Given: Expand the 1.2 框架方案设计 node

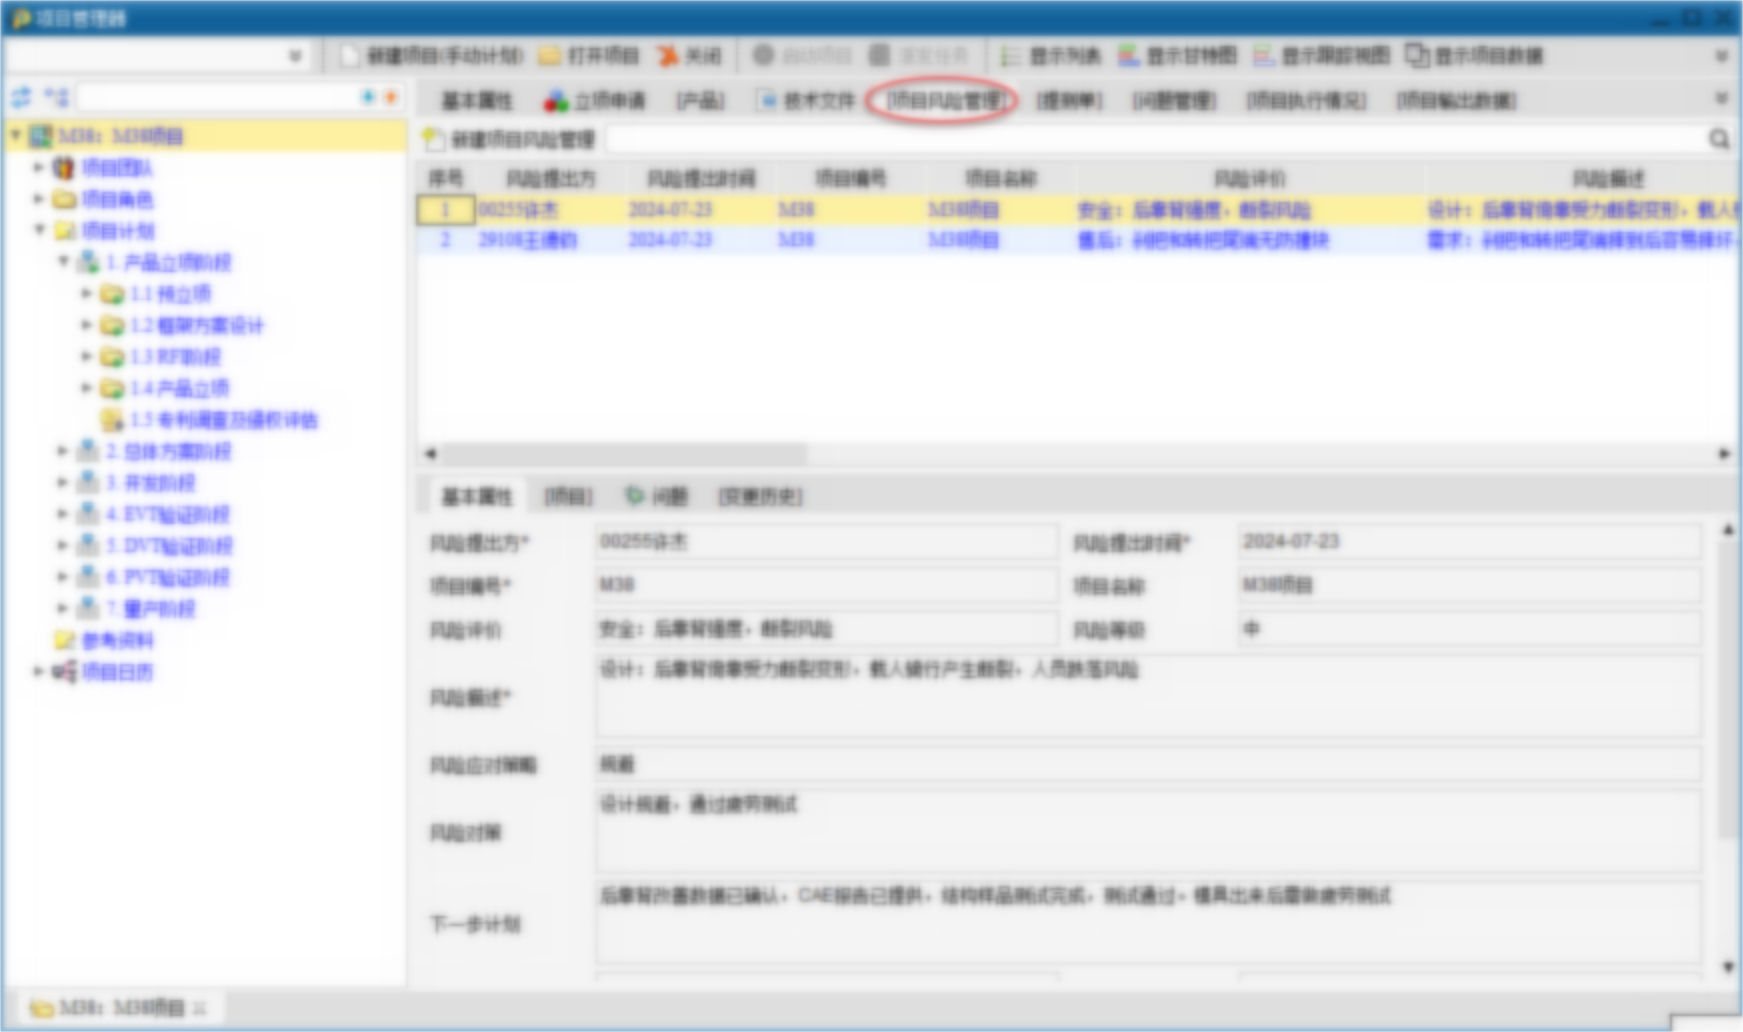Looking at the screenshot, I should pos(87,325).
